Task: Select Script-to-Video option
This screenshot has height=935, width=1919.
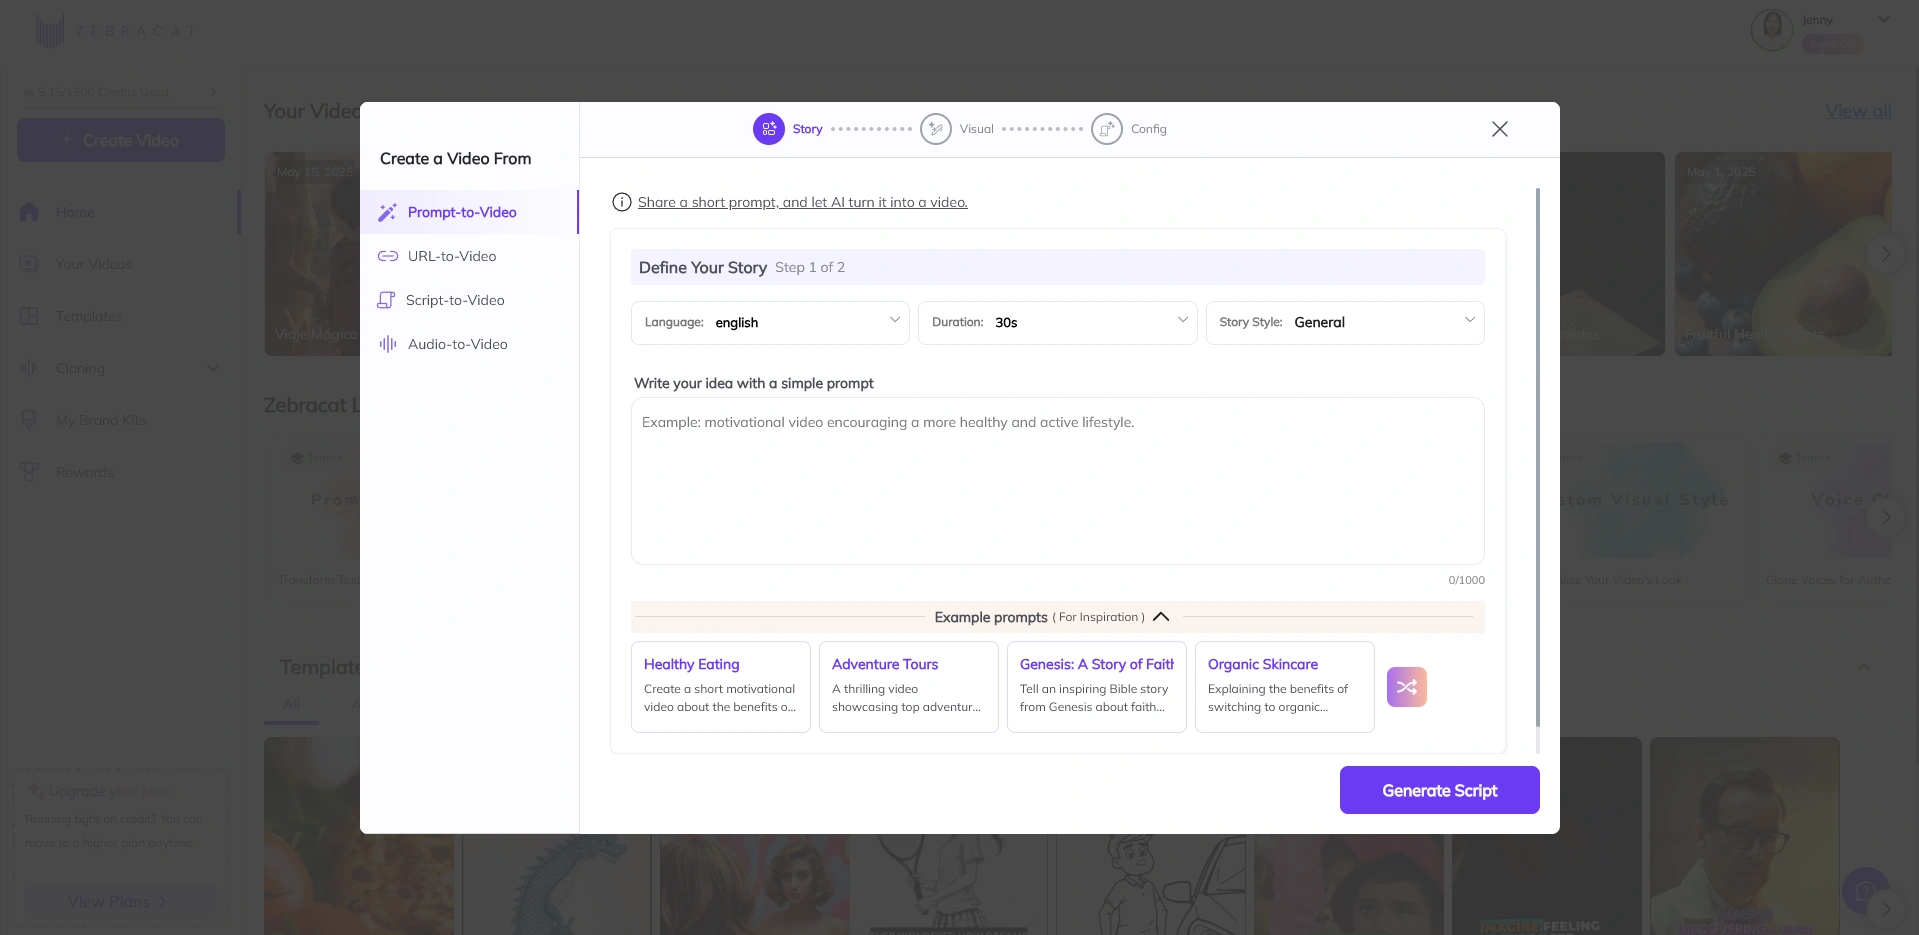Action: (x=469, y=300)
